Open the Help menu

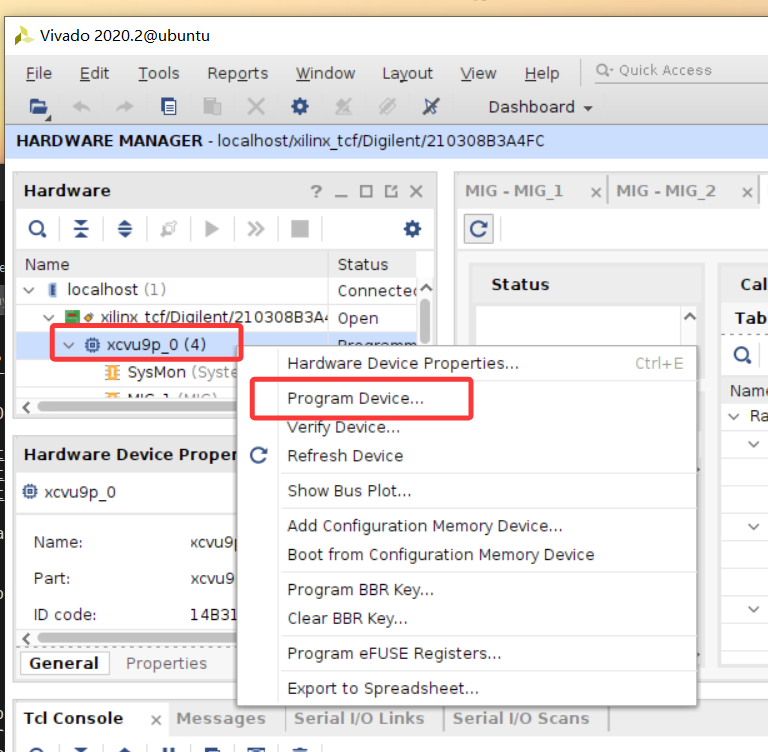coord(542,73)
